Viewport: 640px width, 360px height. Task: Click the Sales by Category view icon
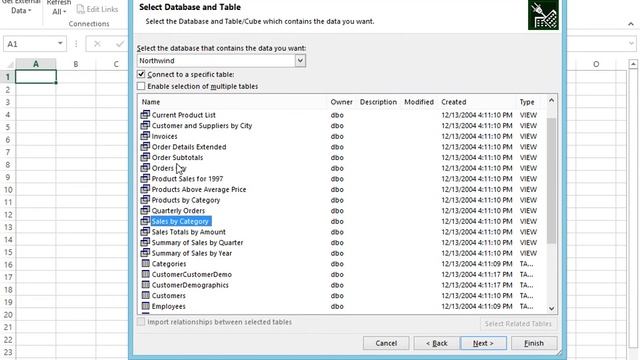[x=145, y=221]
